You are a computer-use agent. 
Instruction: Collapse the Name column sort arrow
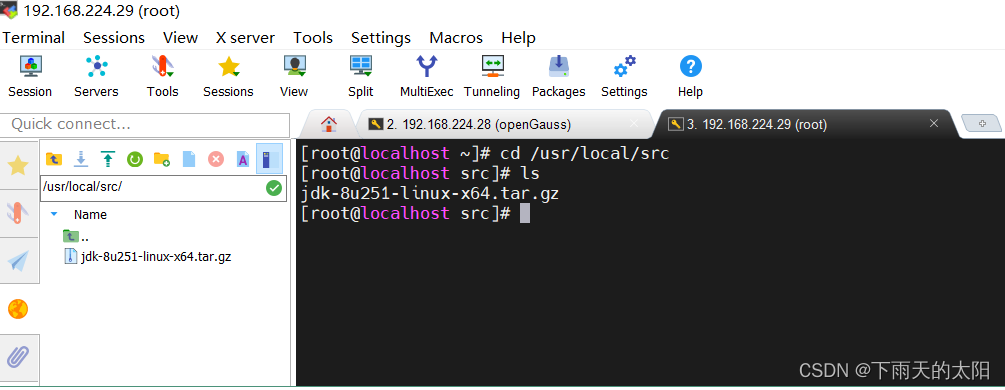point(54,214)
